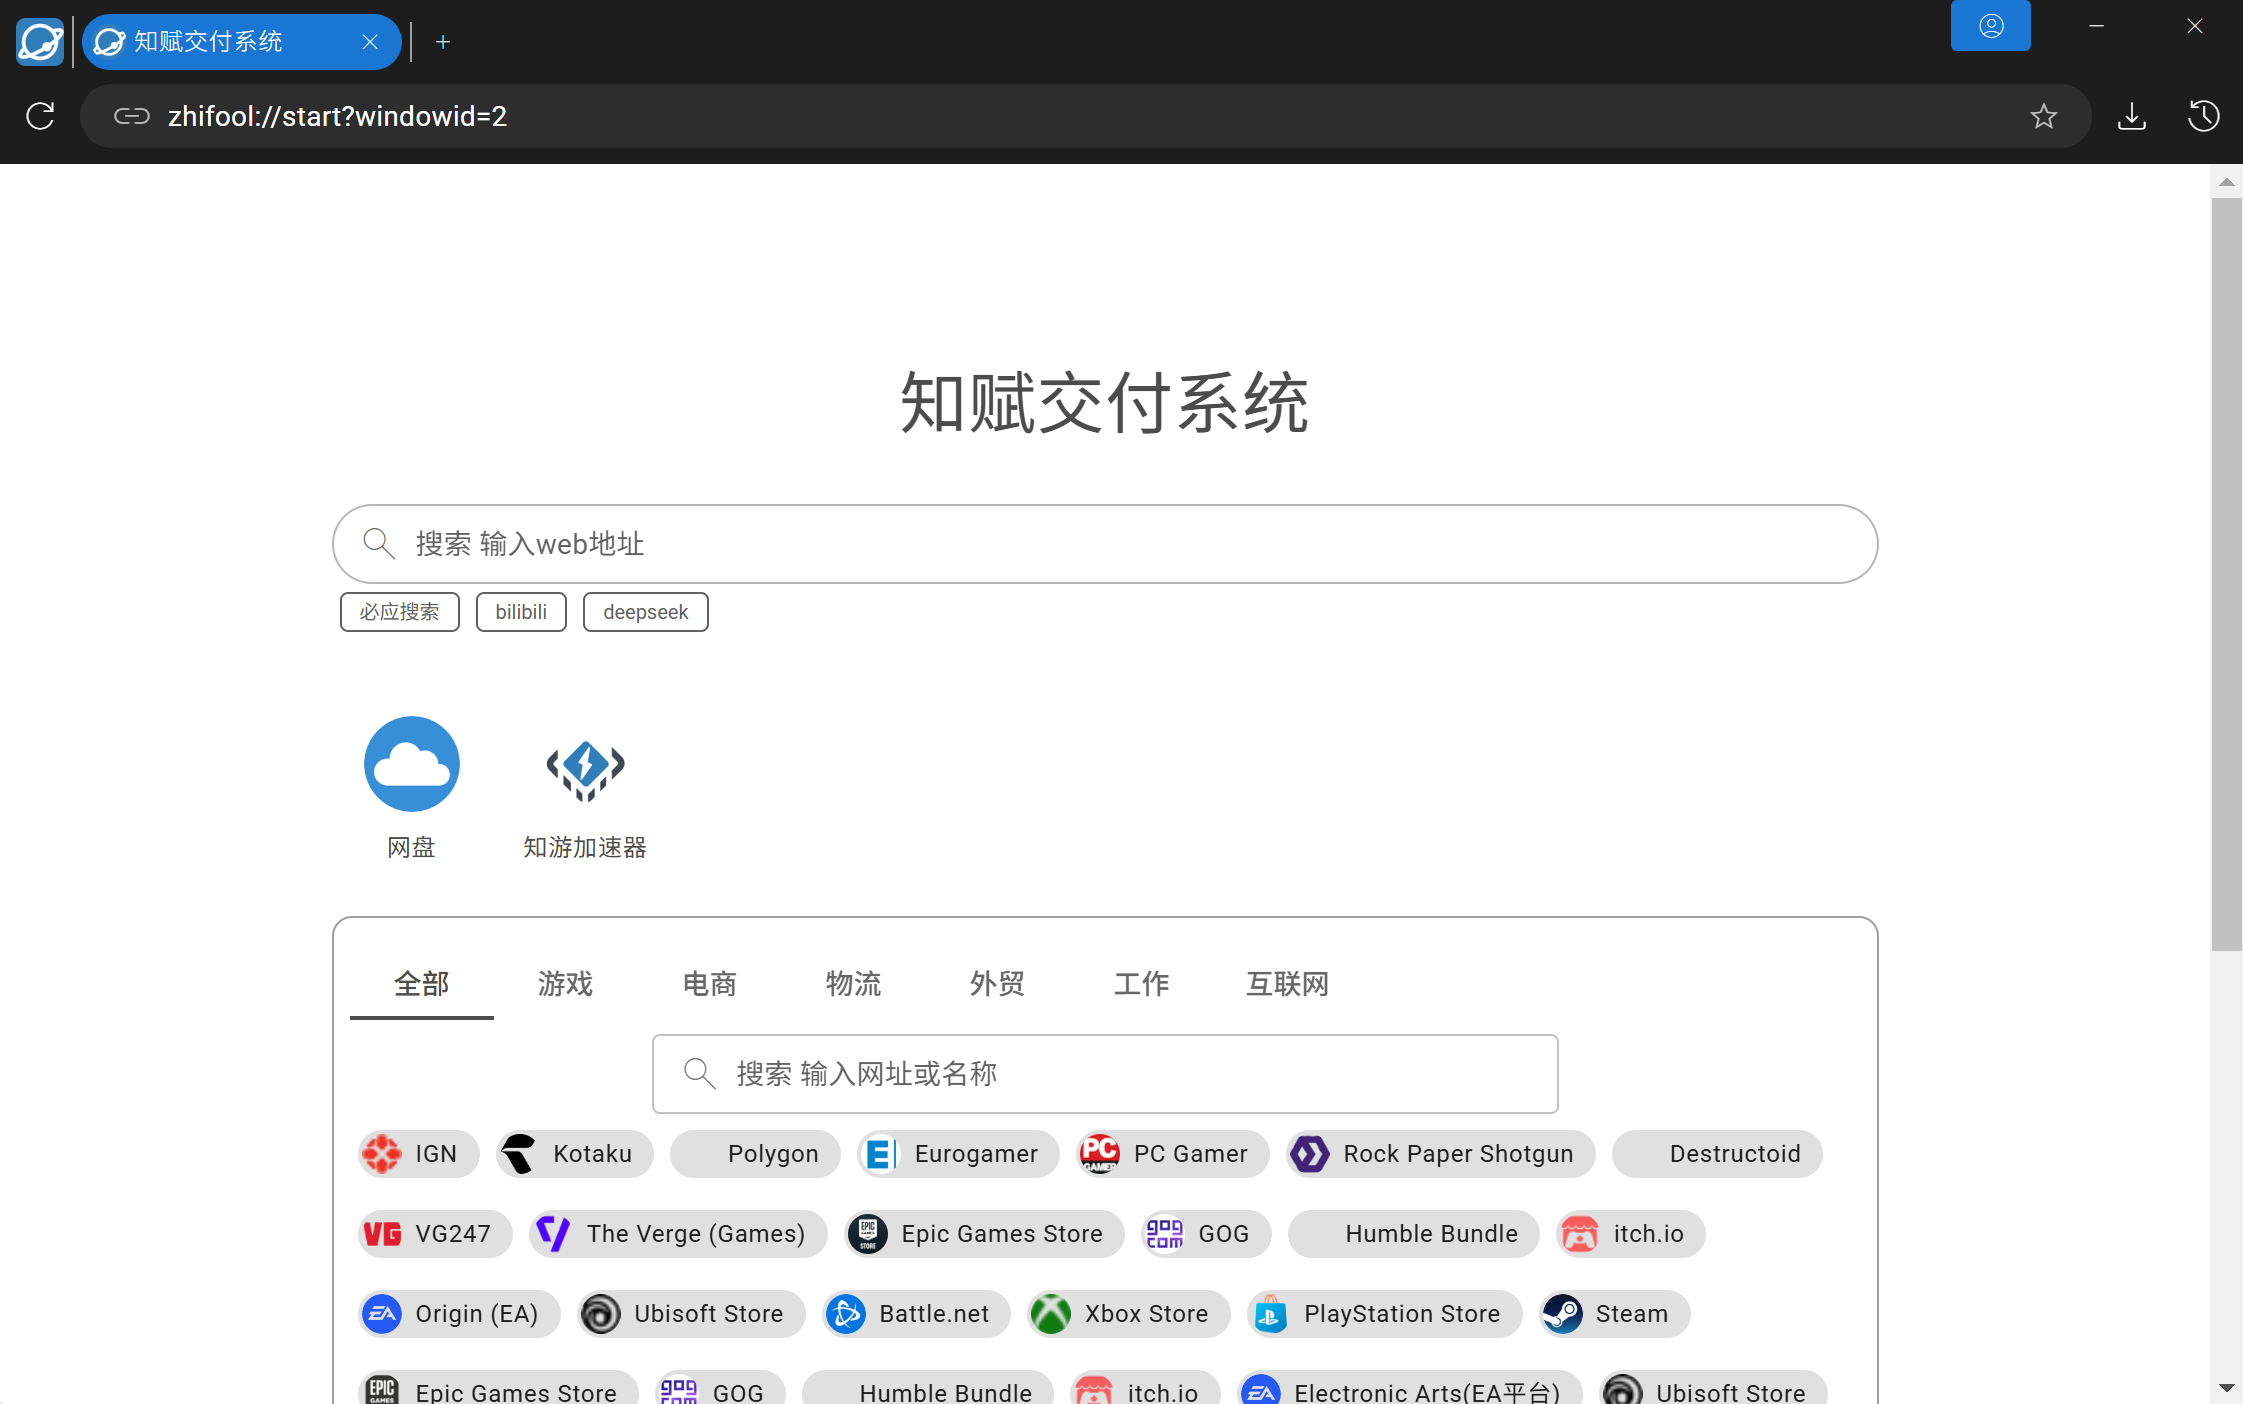Viewport: 2243px width, 1404px height.
Task: Open the PlayStation Store chip
Action: 1384,1313
